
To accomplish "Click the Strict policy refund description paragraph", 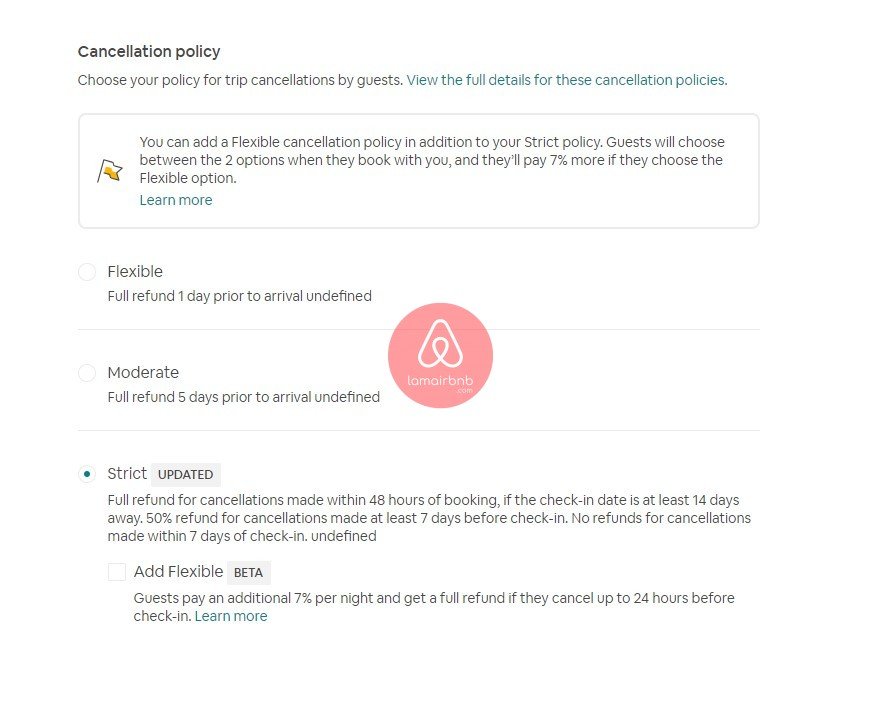I will 428,518.
